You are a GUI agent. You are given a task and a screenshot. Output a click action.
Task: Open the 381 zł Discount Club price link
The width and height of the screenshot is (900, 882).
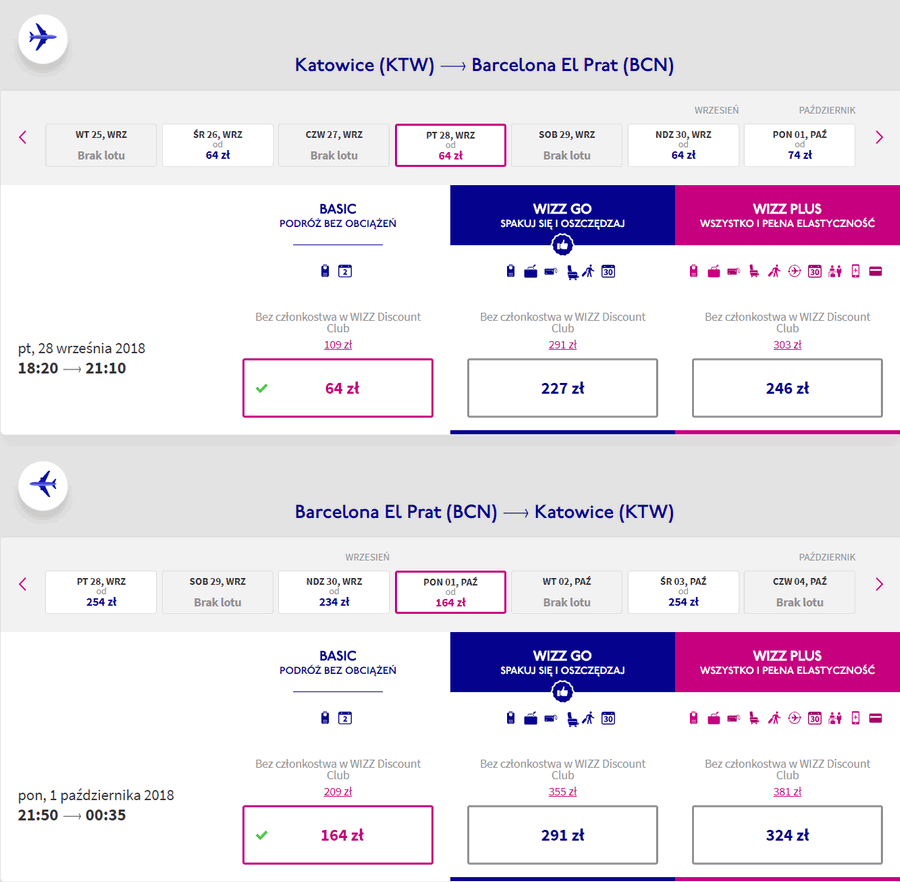787,792
